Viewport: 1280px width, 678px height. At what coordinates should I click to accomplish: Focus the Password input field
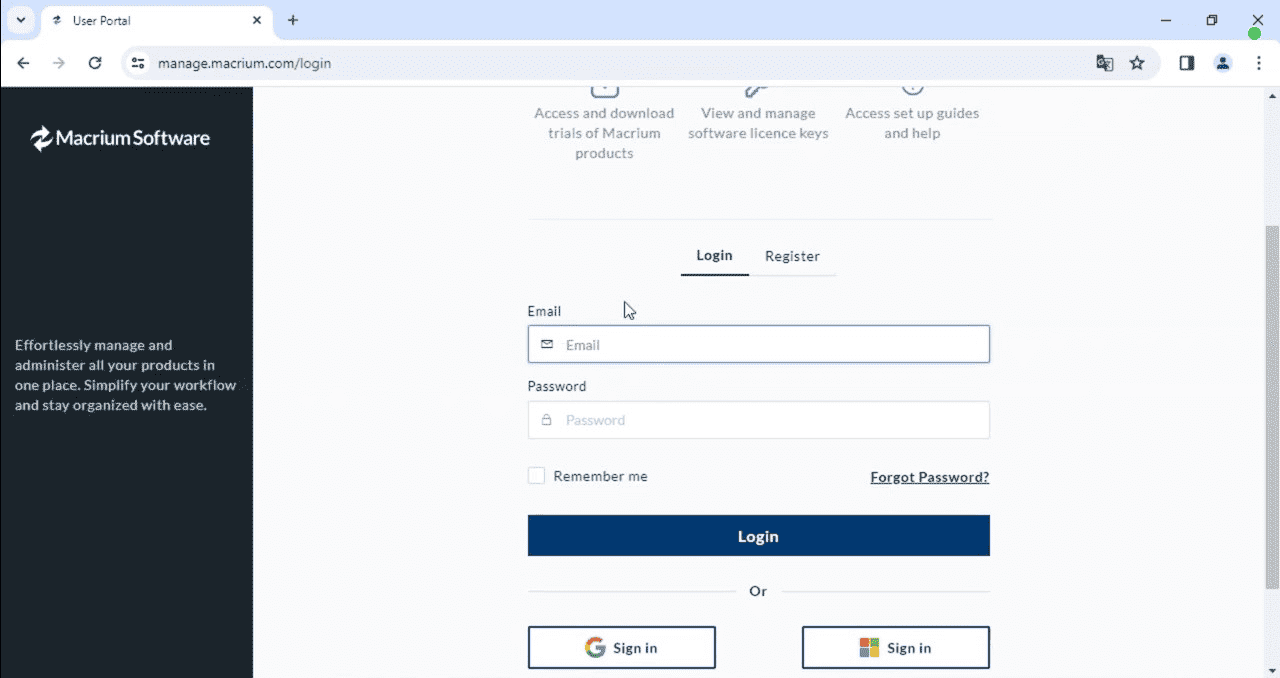click(759, 420)
